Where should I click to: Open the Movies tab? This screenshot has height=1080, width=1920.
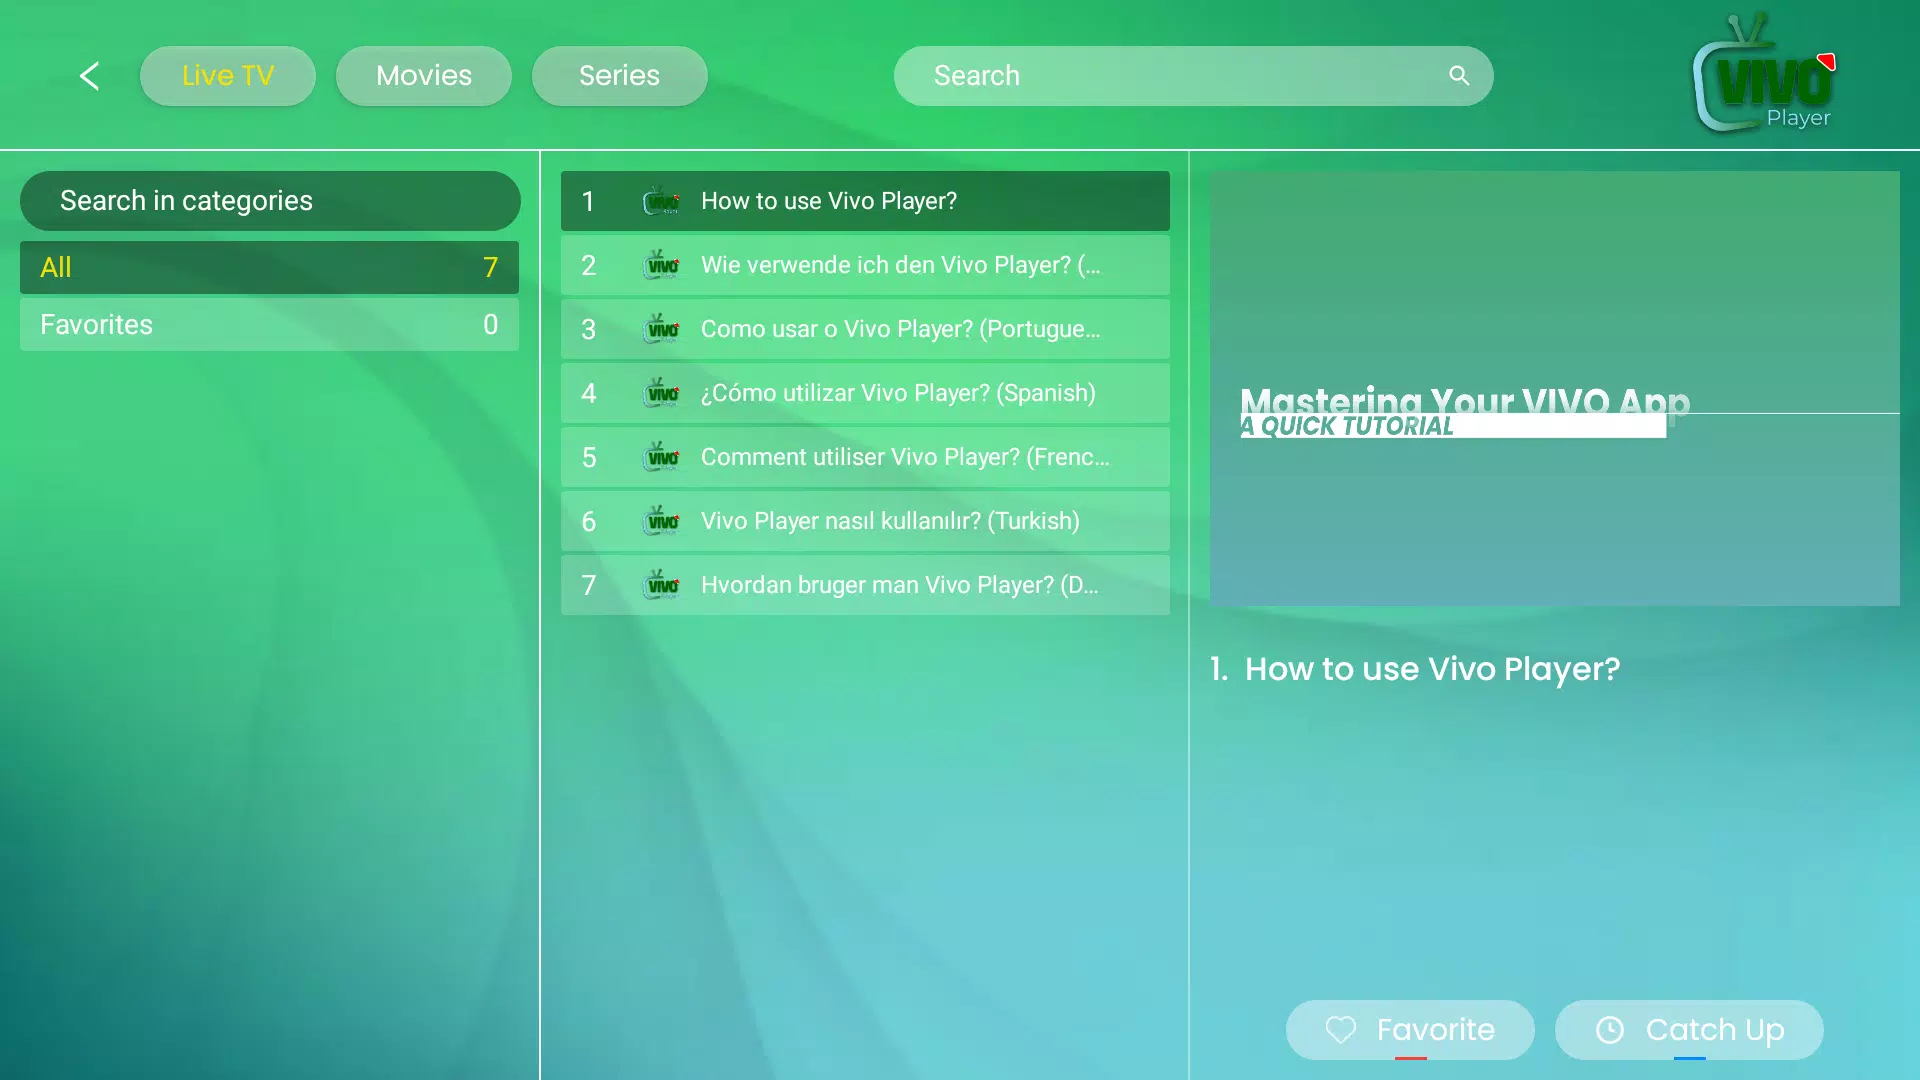[424, 76]
